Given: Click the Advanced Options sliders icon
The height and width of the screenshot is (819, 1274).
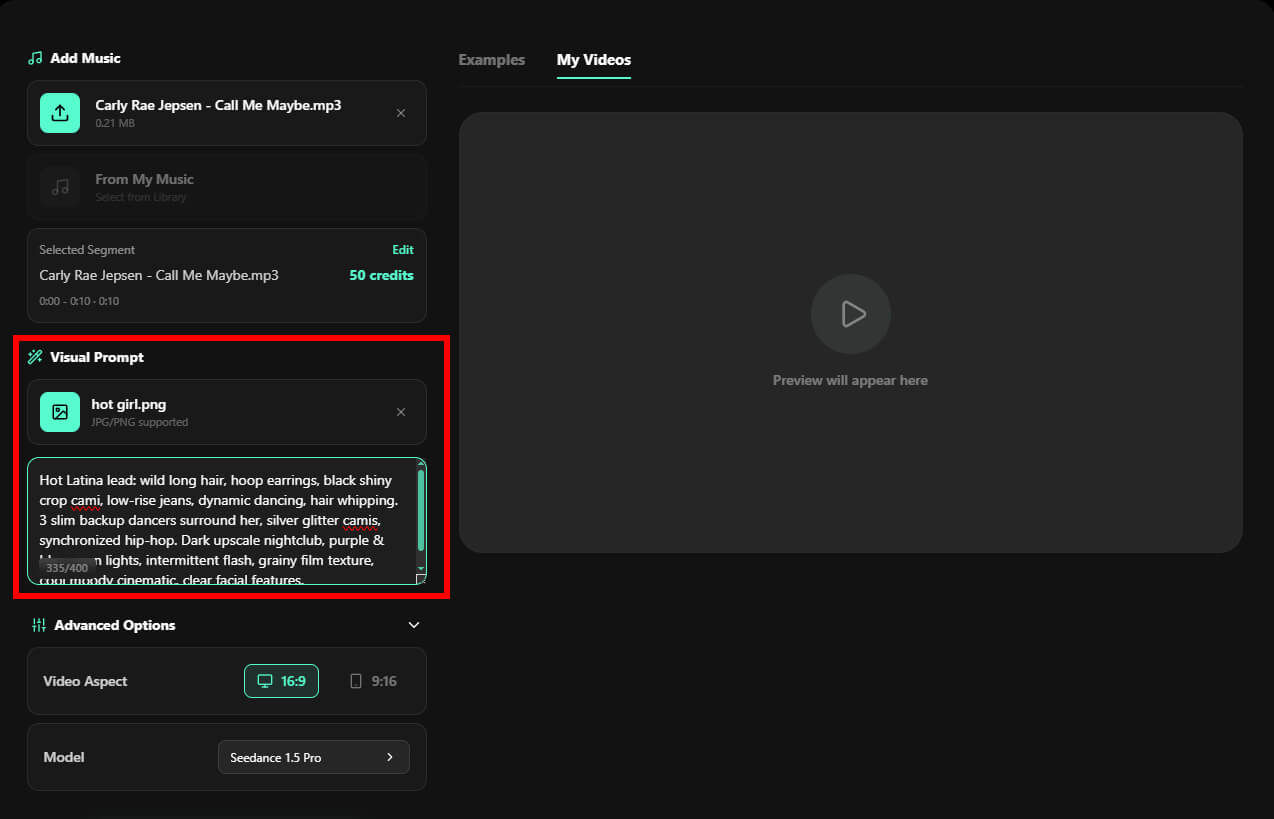Looking at the screenshot, I should 39,625.
